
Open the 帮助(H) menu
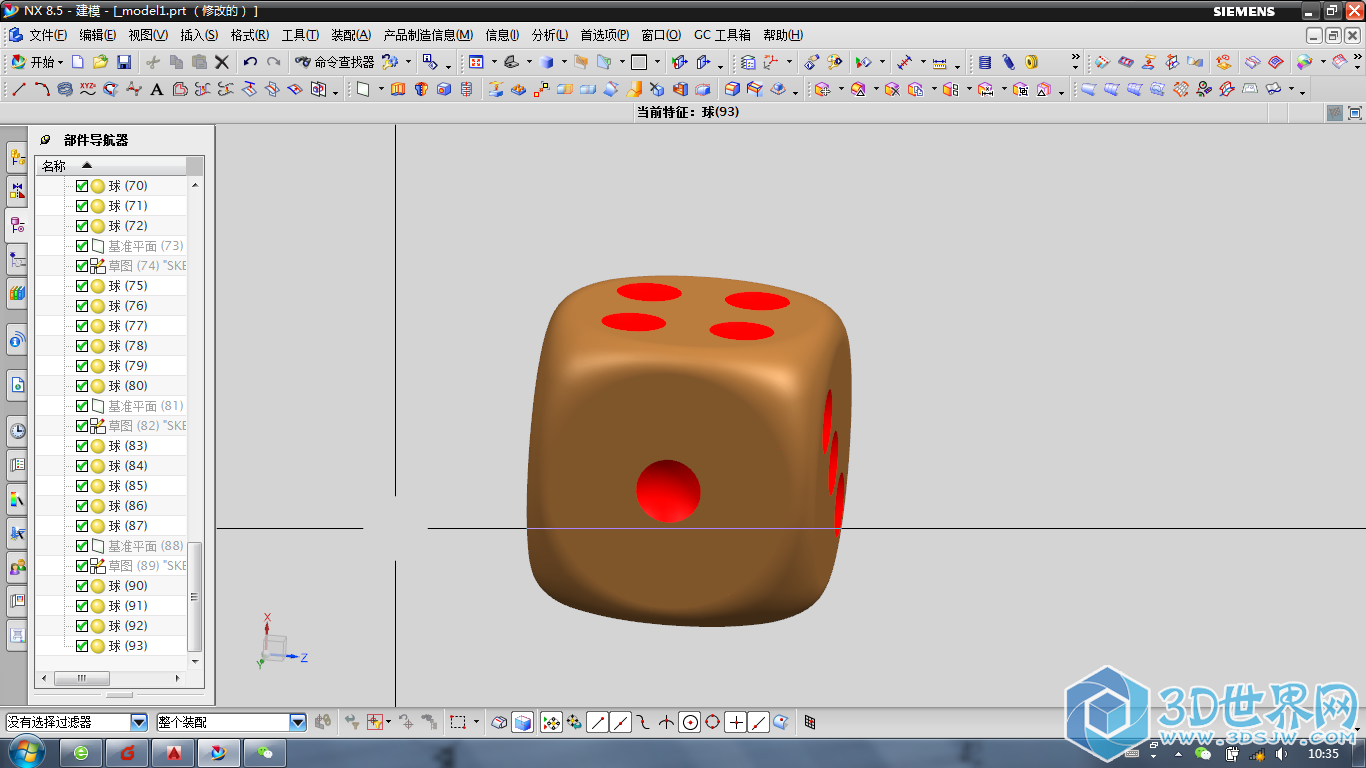coord(783,35)
